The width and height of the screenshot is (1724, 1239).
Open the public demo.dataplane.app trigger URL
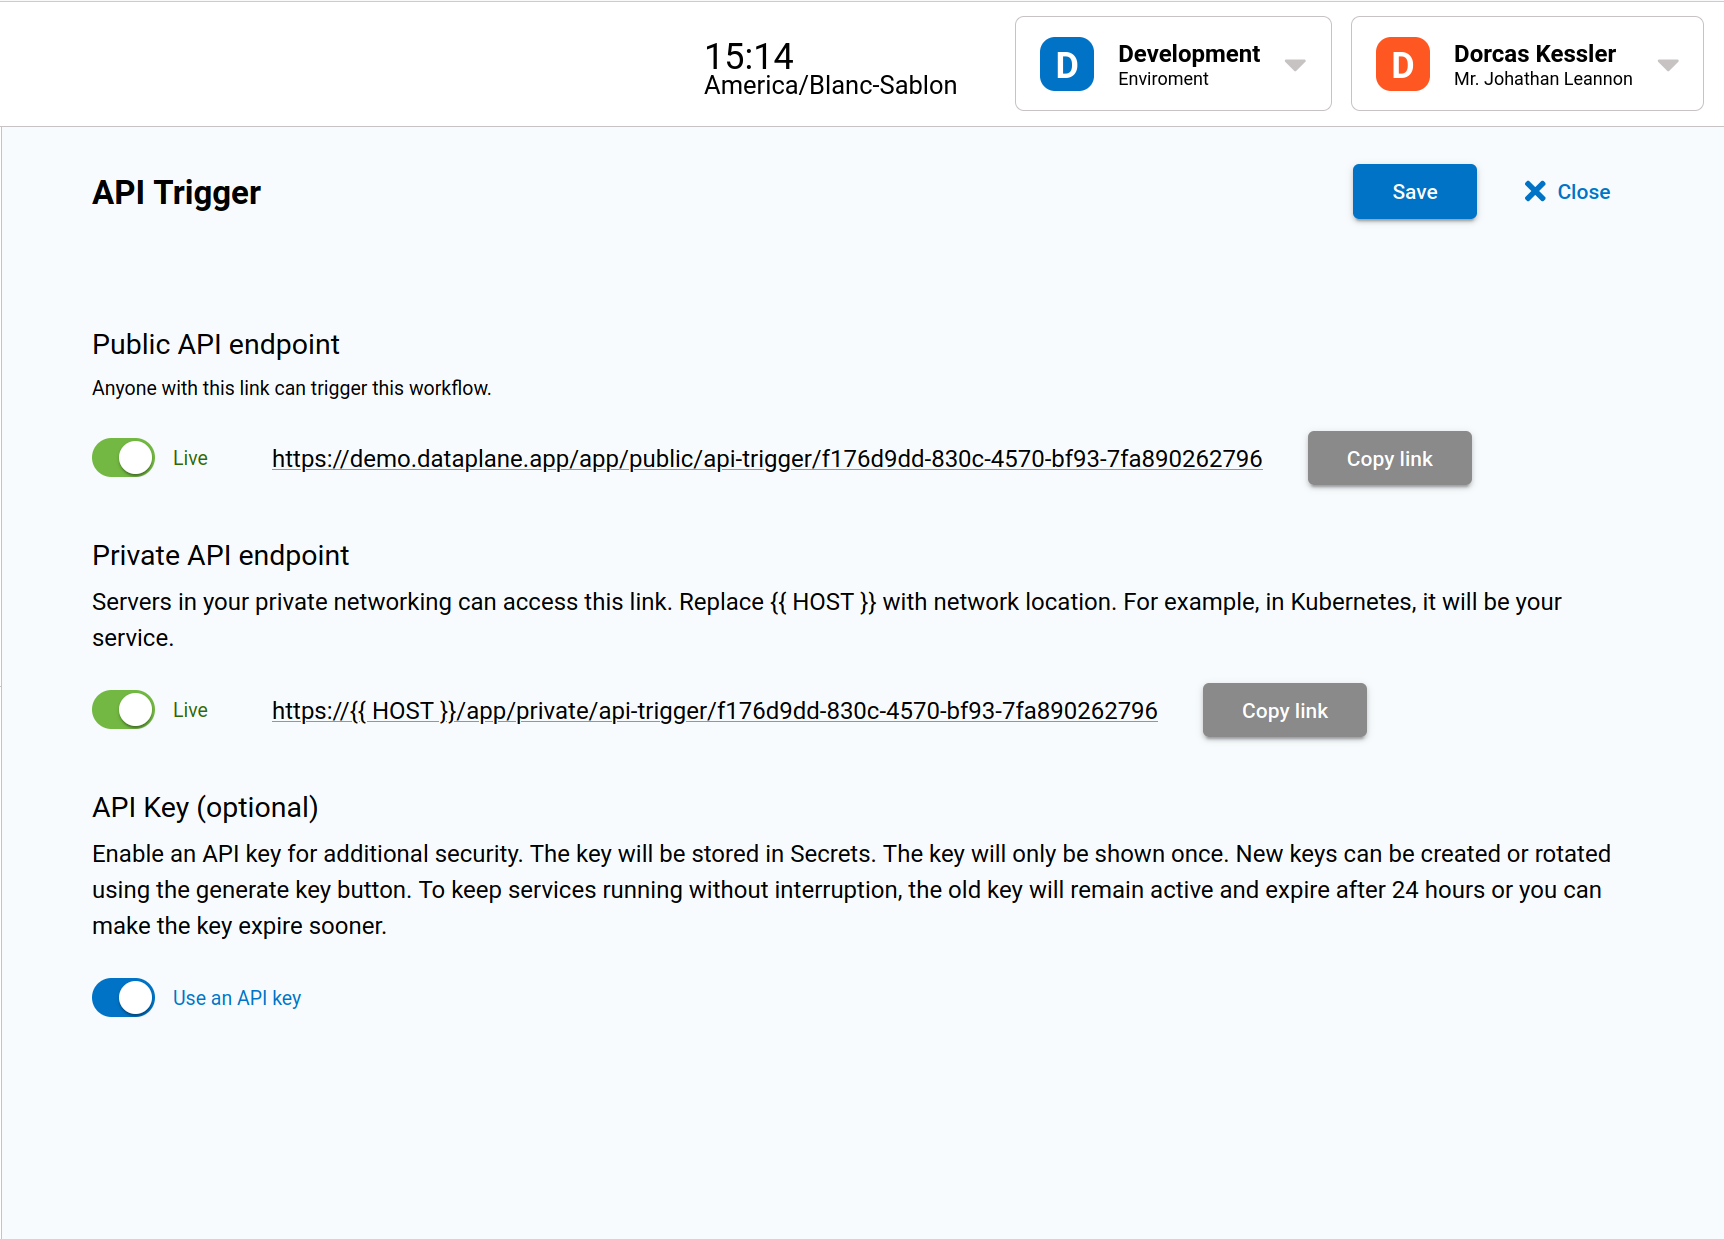point(767,458)
